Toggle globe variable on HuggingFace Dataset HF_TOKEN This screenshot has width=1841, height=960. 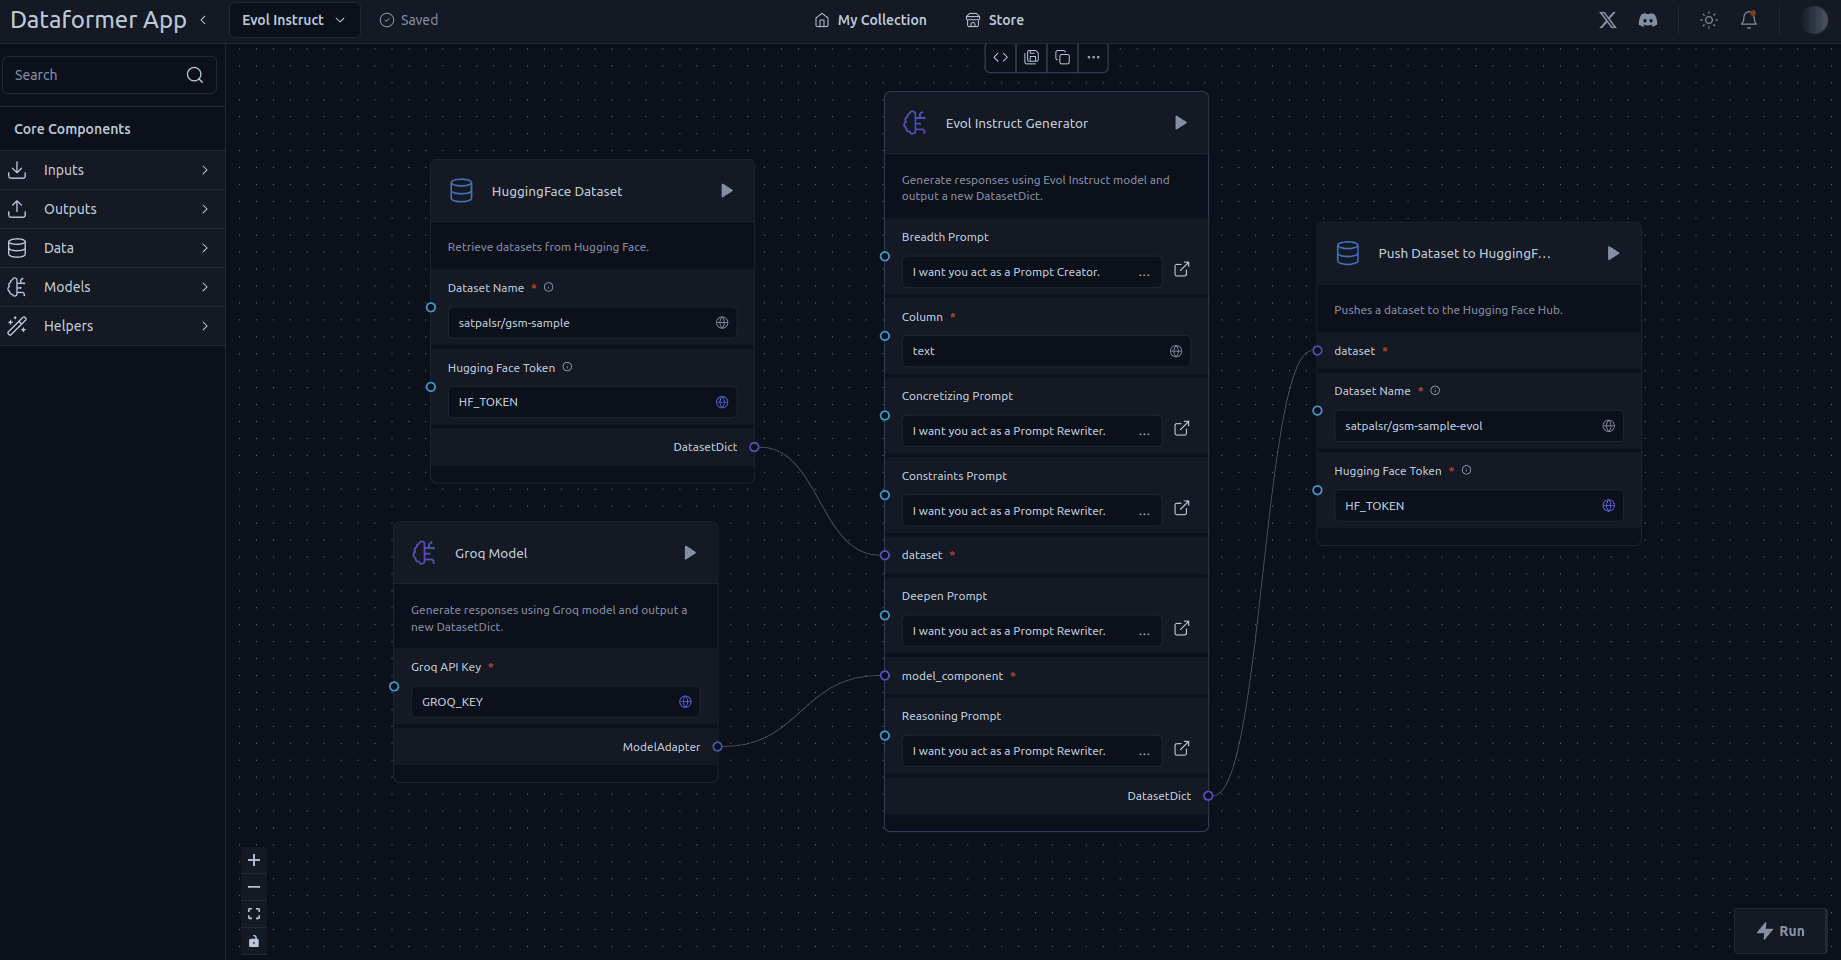coord(722,402)
